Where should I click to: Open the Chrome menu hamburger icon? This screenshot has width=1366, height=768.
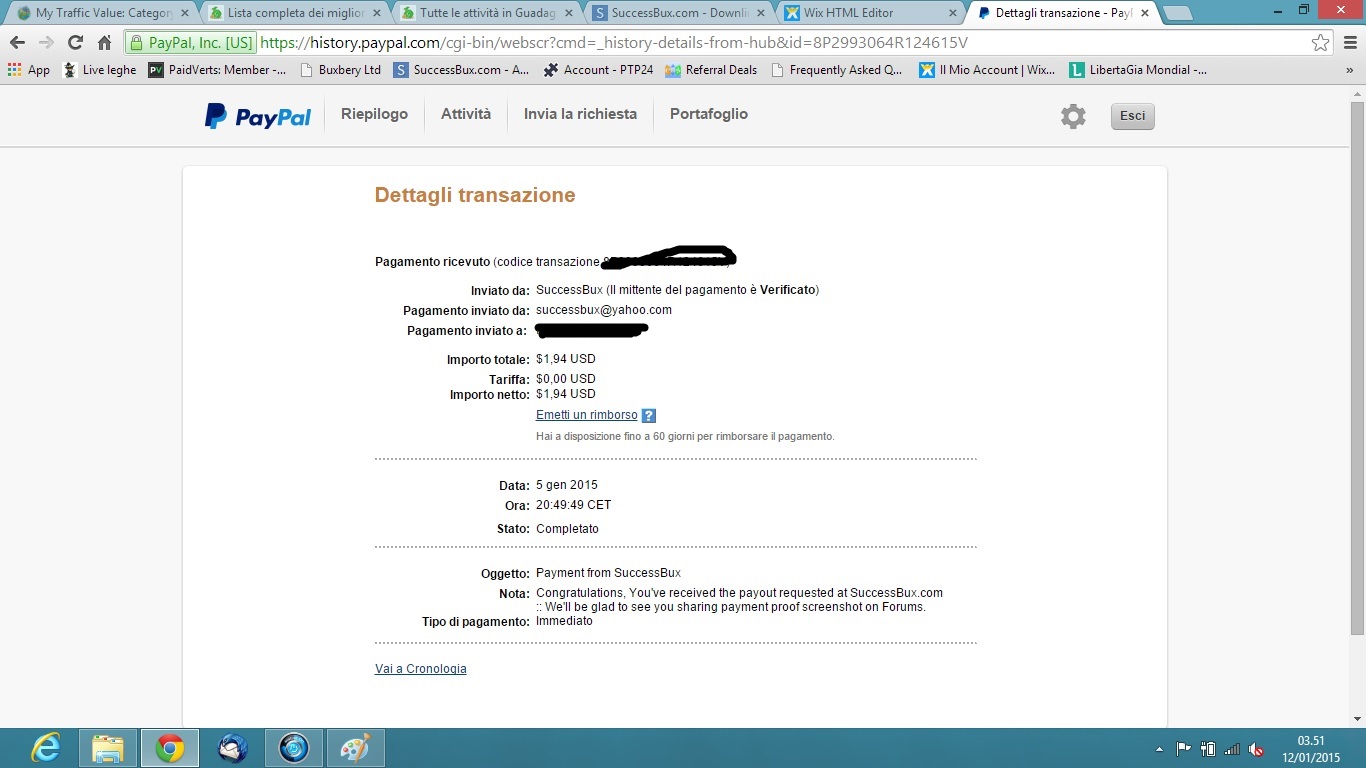point(1349,43)
